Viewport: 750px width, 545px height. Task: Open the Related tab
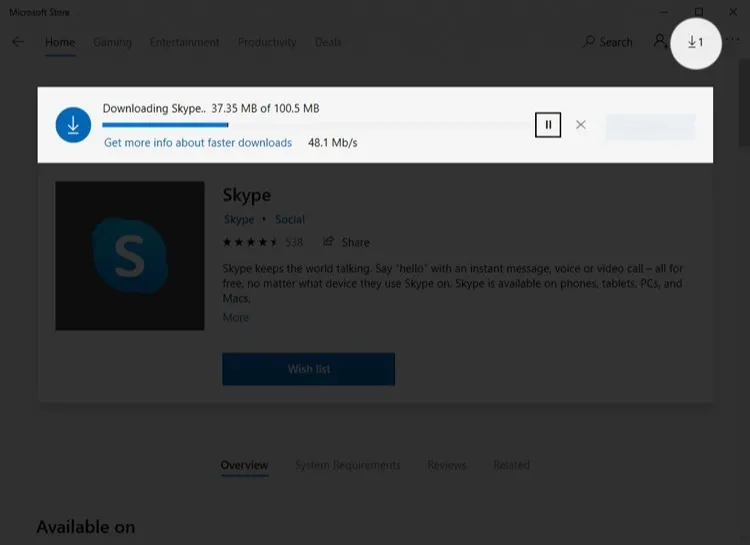pos(511,465)
